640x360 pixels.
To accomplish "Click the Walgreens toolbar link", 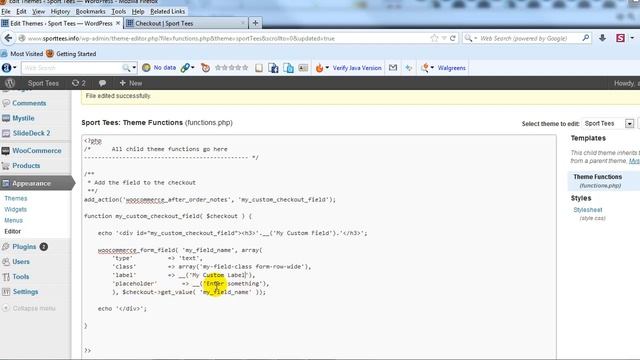I will click(x=451, y=68).
